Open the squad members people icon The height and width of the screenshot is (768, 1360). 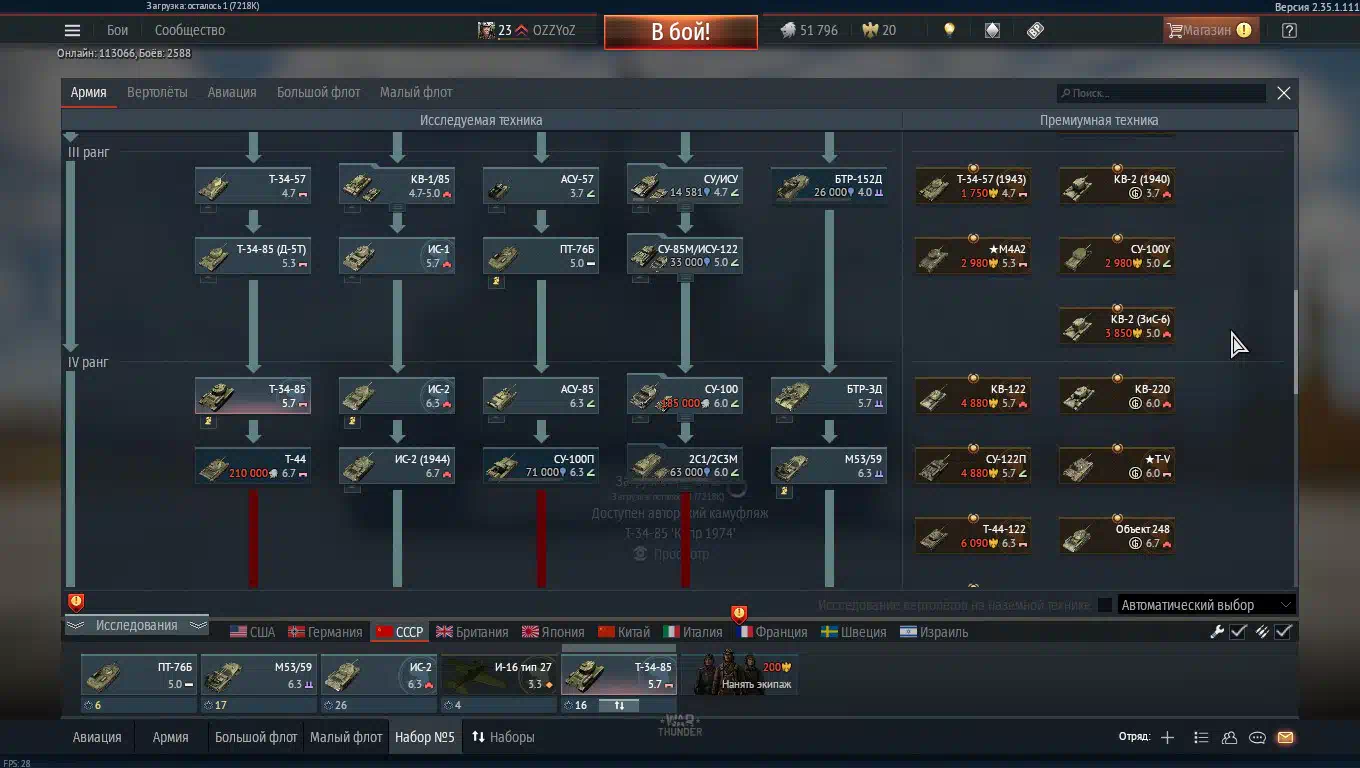tap(1229, 737)
